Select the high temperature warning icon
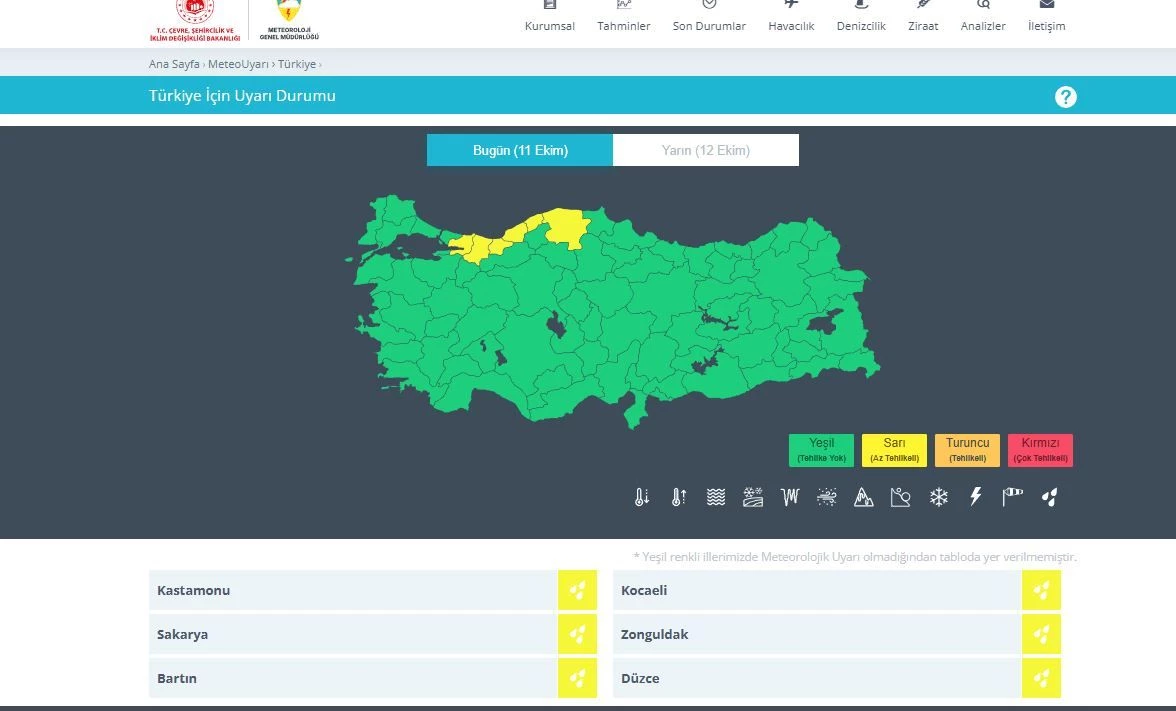This screenshot has width=1176, height=711. click(679, 497)
